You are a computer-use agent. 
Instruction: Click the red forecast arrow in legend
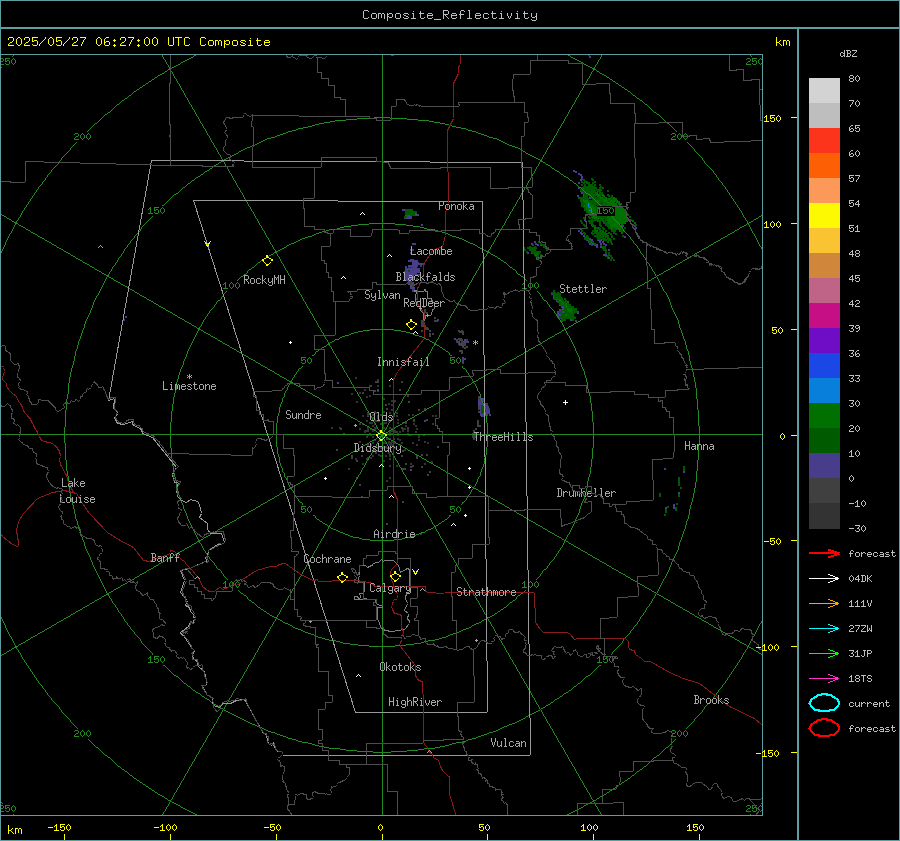click(824, 553)
